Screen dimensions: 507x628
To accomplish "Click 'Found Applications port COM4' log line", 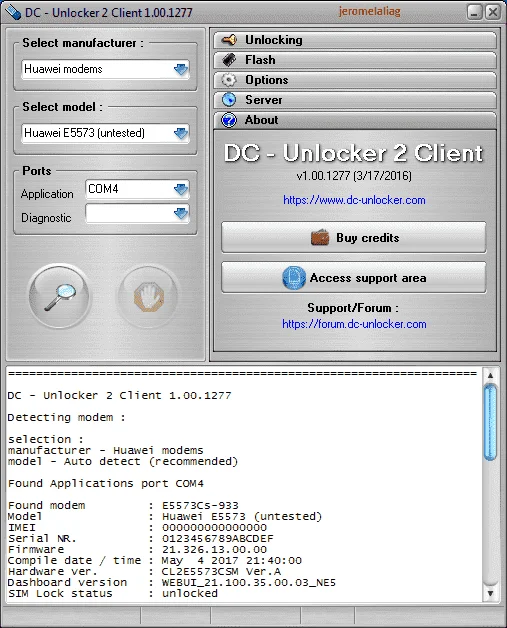I will pos(106,483).
